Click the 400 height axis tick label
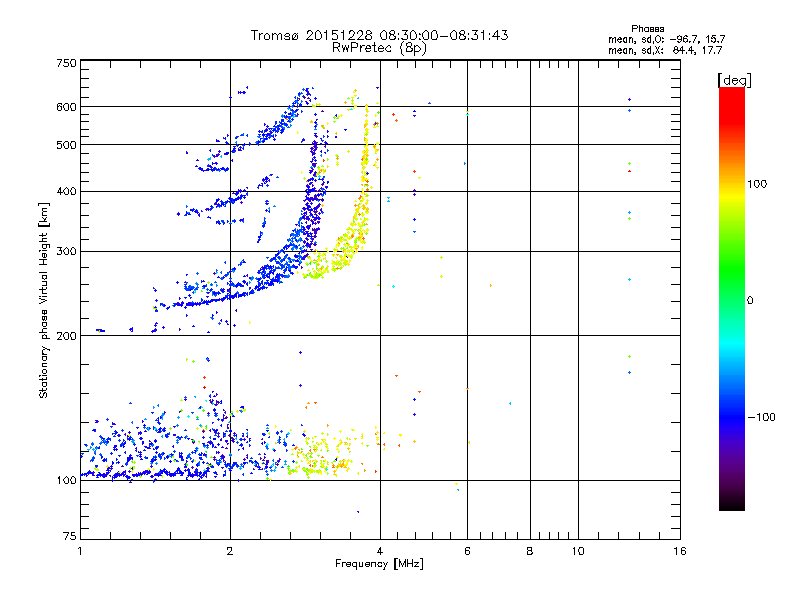Image resolution: width=800 pixels, height=600 pixels. (x=67, y=191)
